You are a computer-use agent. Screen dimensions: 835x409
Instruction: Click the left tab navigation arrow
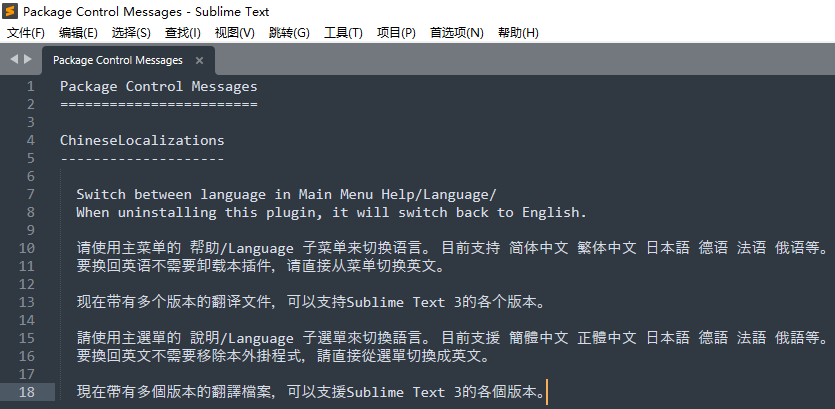tap(13, 60)
